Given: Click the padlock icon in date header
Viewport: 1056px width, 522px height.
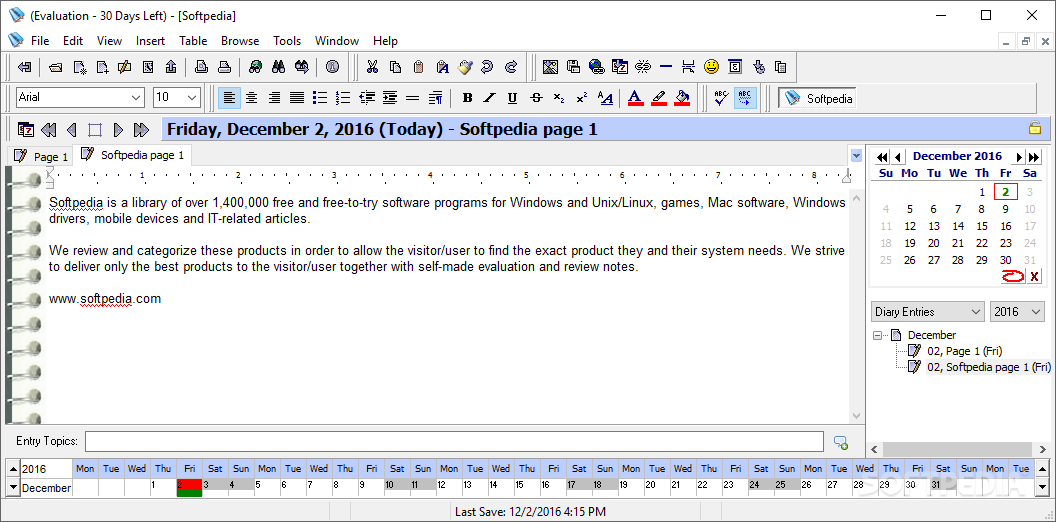Looking at the screenshot, I should point(1035,128).
